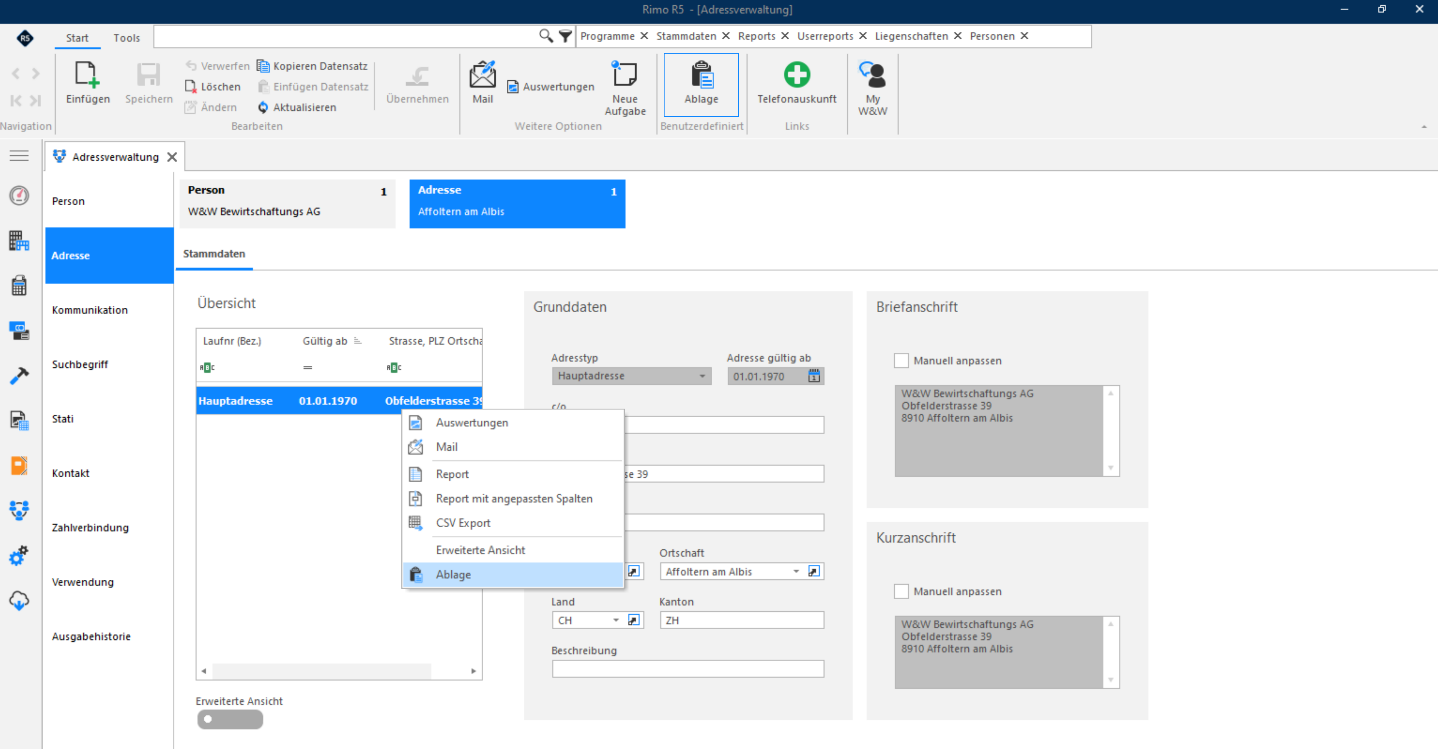Click the Beschreibung input field
Image resolution: width=1438 pixels, height=749 pixels.
tap(688, 669)
